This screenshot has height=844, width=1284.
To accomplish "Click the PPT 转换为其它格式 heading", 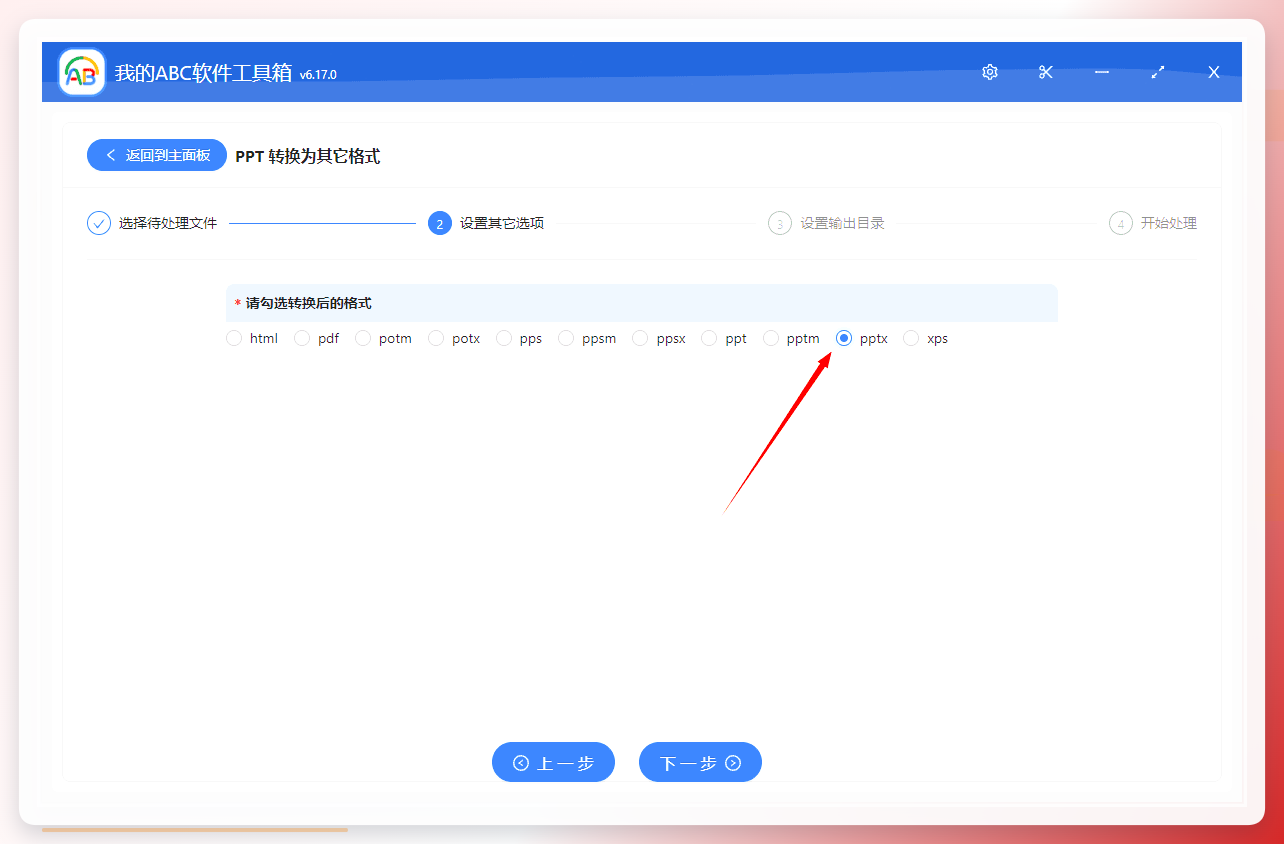I will (x=308, y=156).
